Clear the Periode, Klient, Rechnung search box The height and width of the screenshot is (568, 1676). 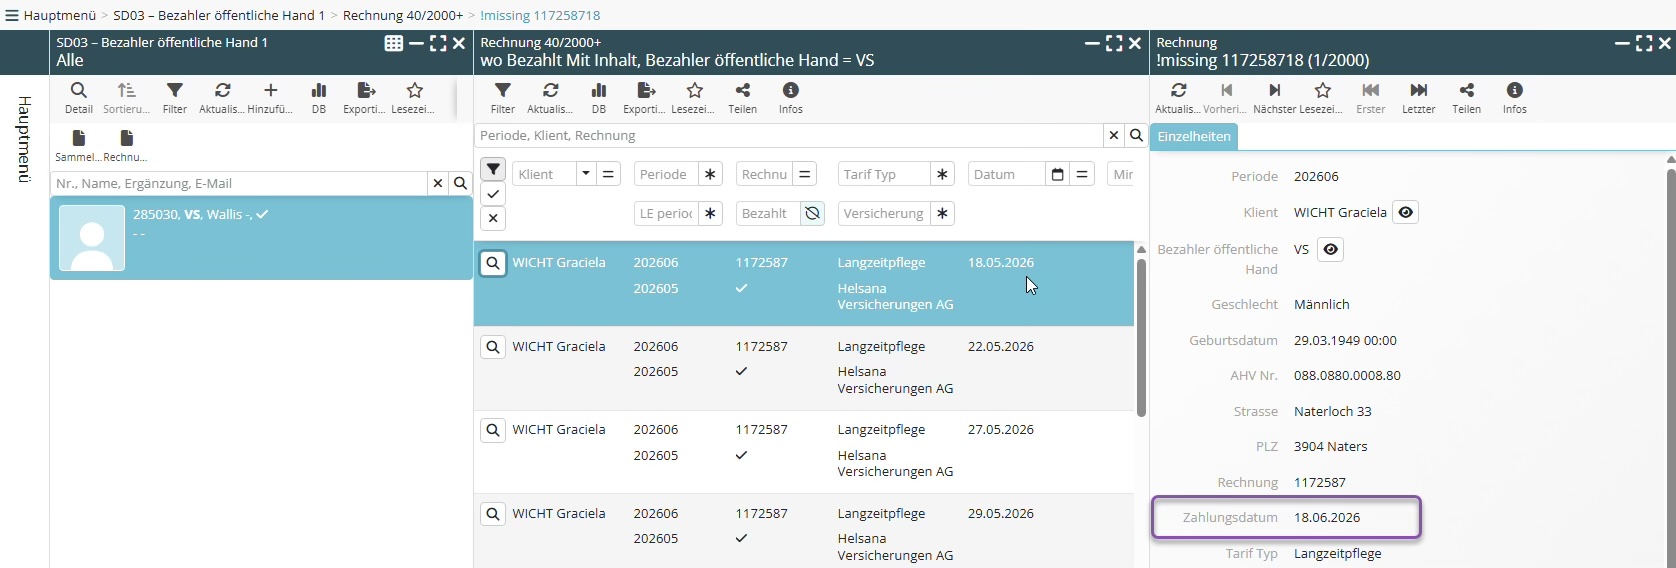click(x=1114, y=136)
